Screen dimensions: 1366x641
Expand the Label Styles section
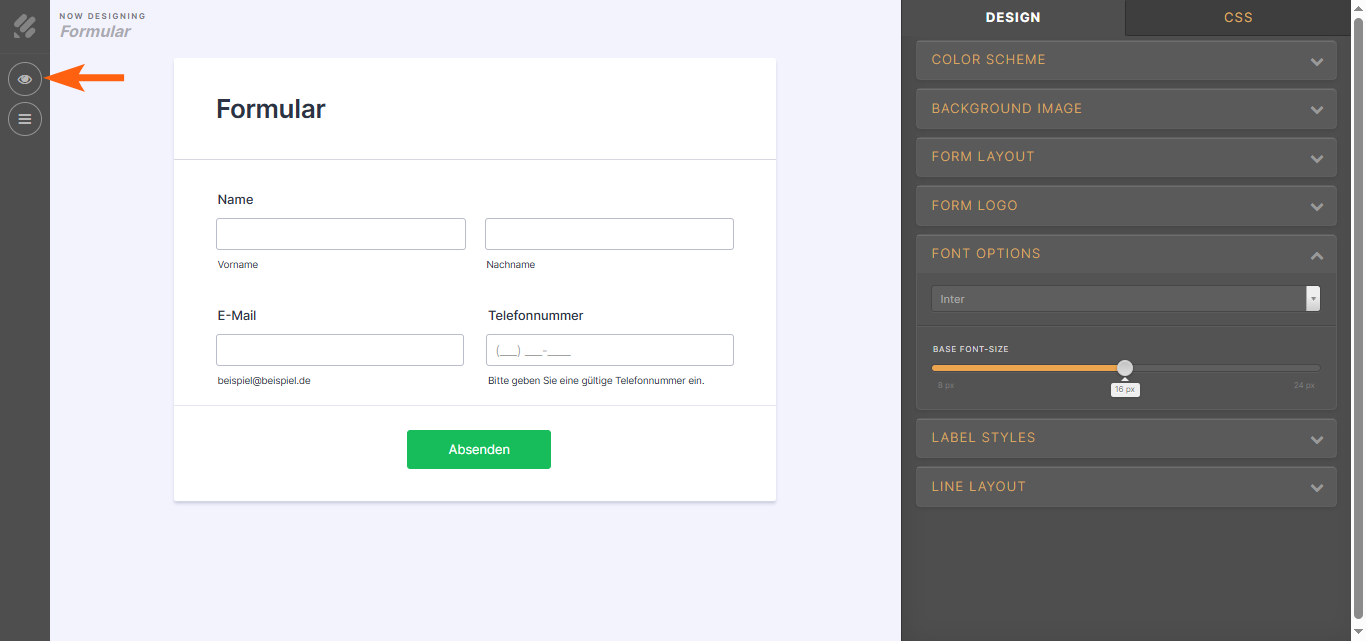point(1126,438)
